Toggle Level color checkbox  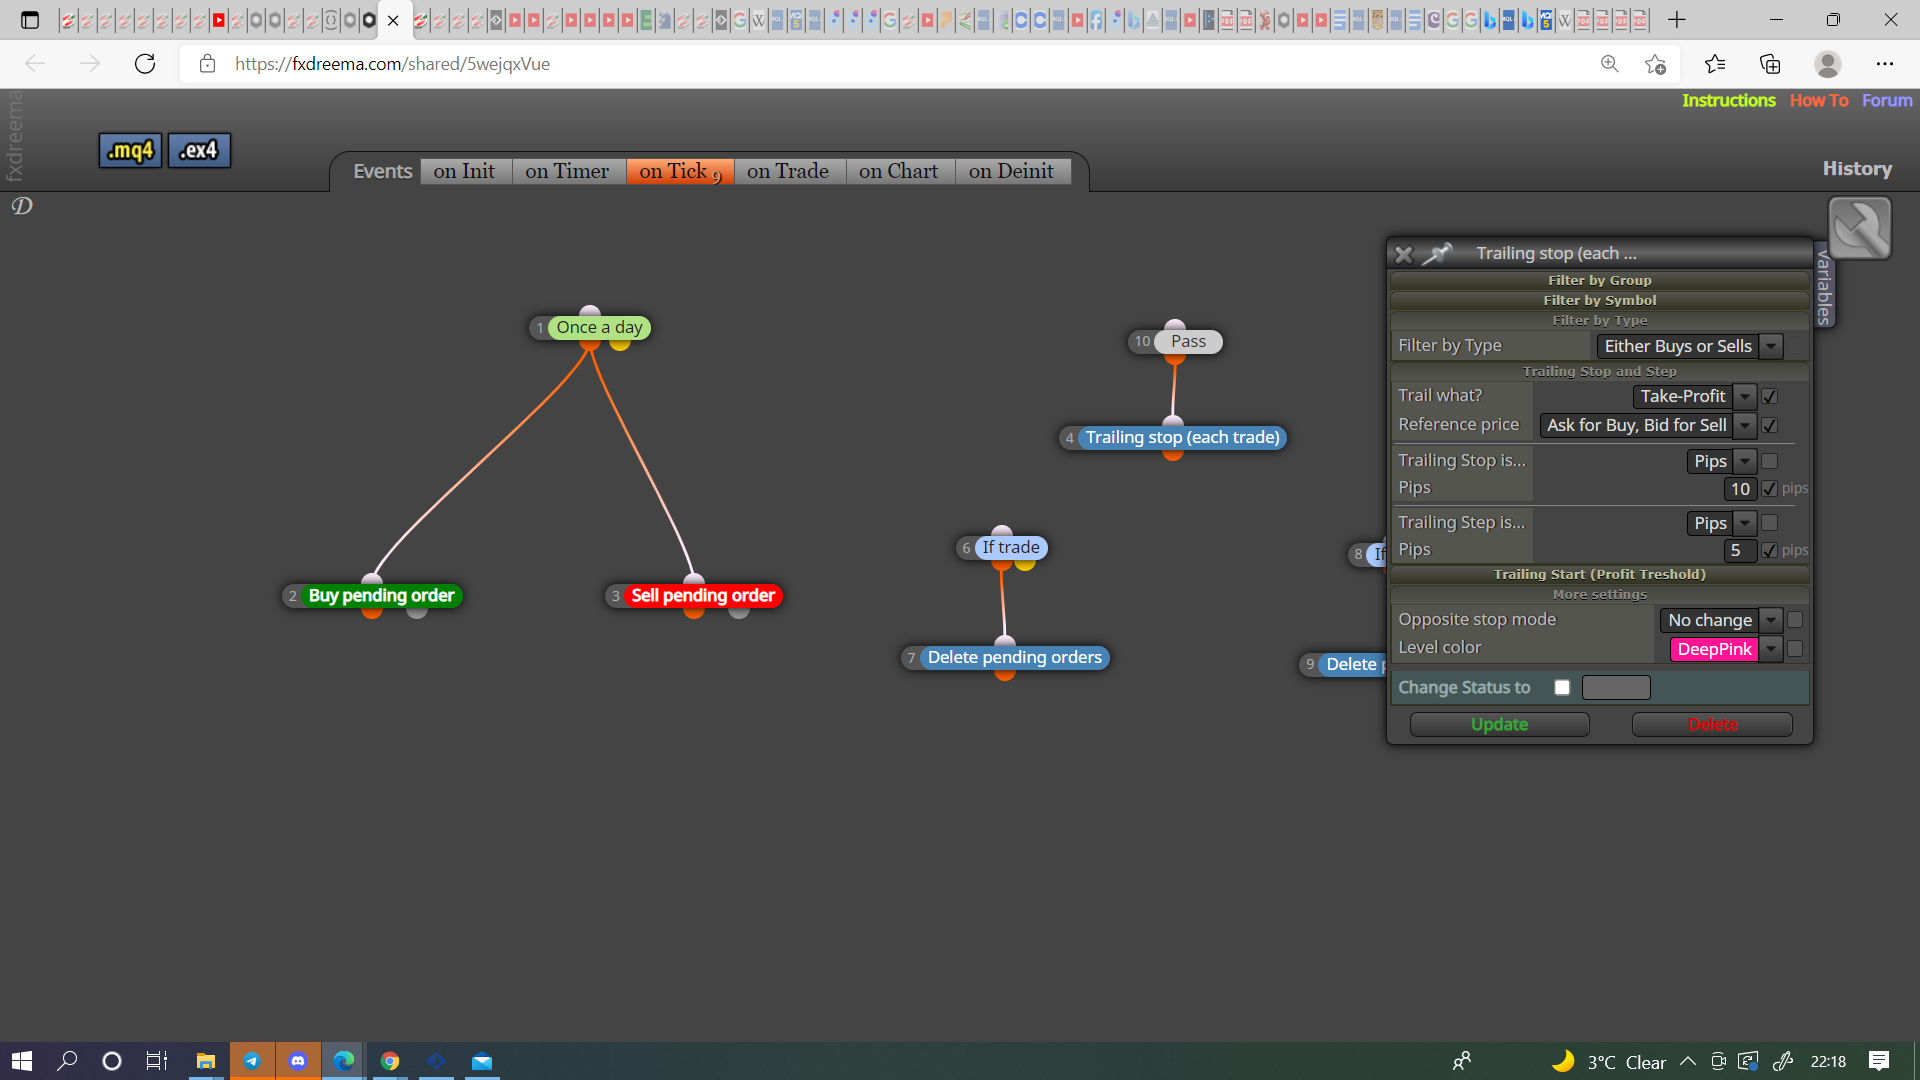pyautogui.click(x=1795, y=649)
